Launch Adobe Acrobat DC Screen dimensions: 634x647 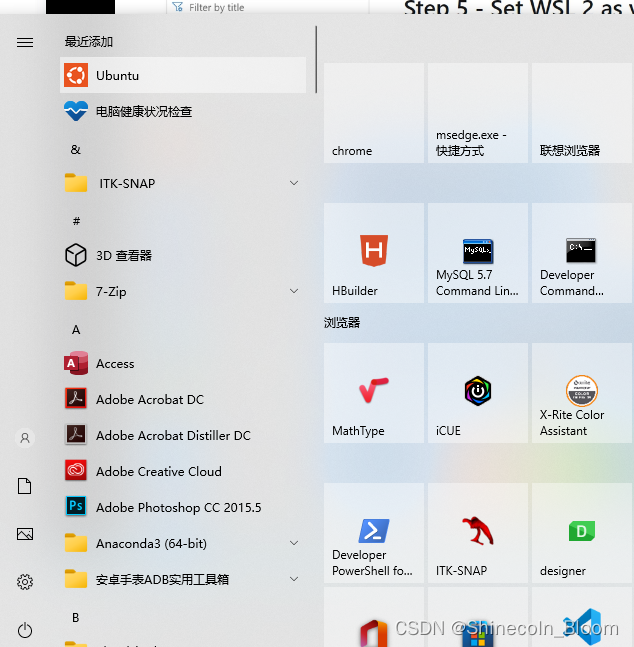pyautogui.click(x=183, y=399)
